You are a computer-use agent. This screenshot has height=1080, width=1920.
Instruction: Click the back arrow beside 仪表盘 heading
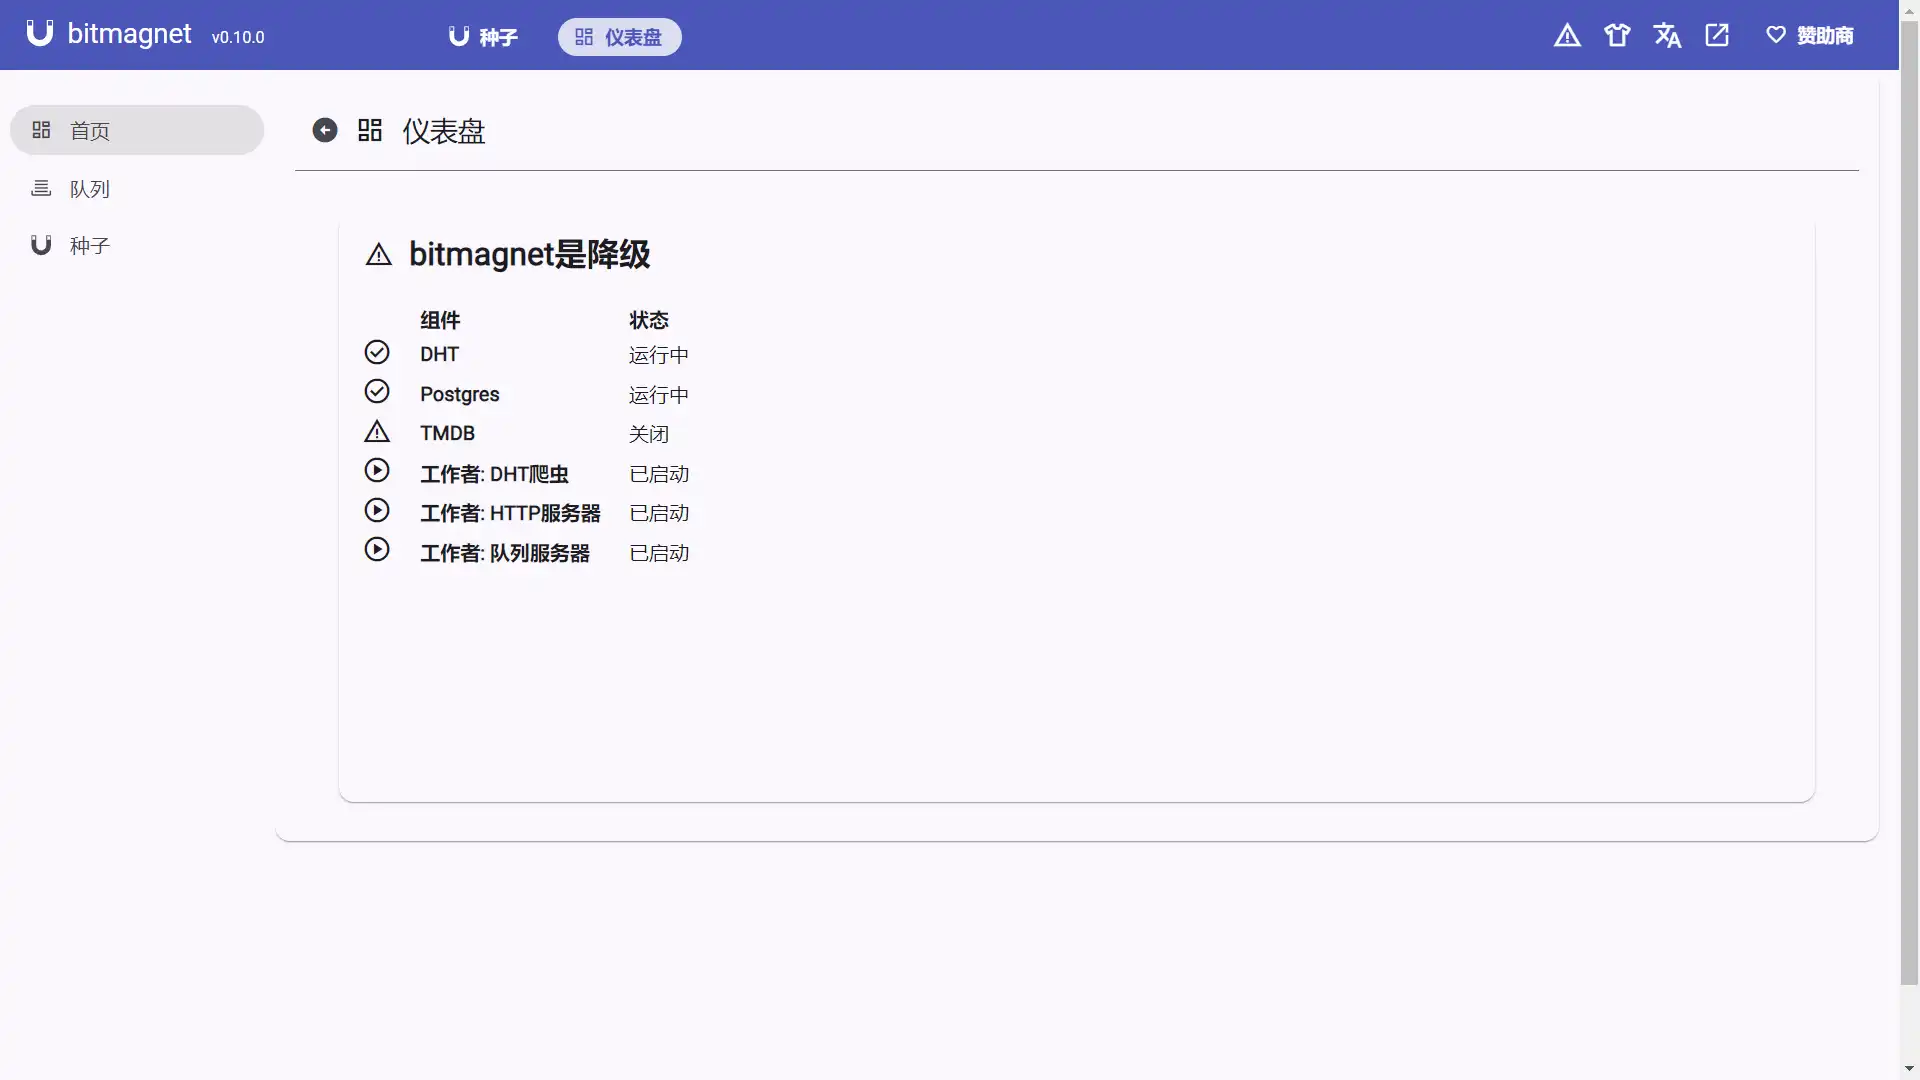325,131
